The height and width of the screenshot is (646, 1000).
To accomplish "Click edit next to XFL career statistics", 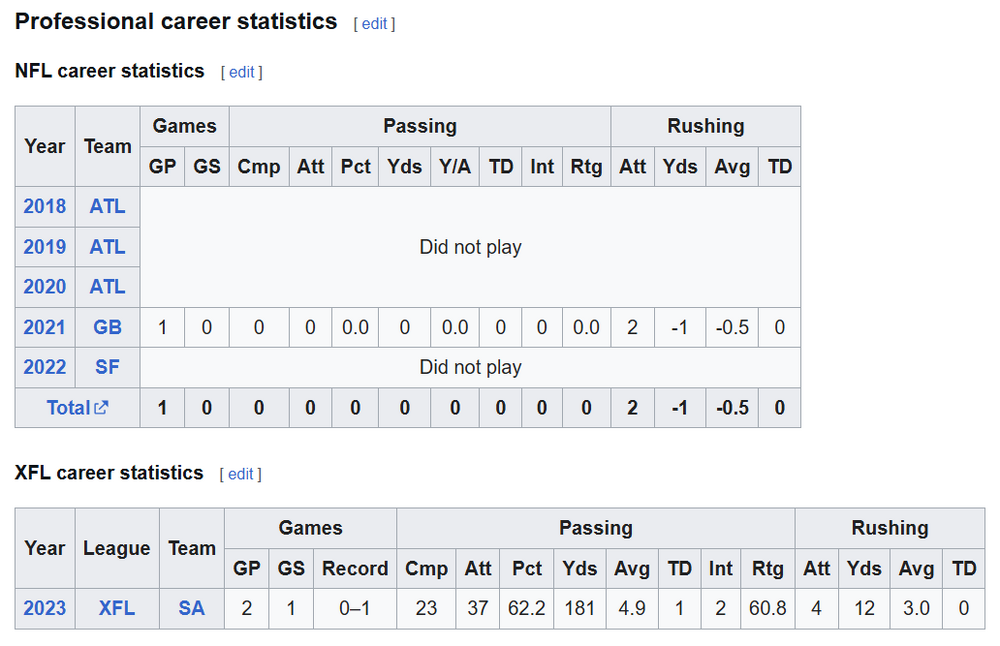I will coord(241,474).
